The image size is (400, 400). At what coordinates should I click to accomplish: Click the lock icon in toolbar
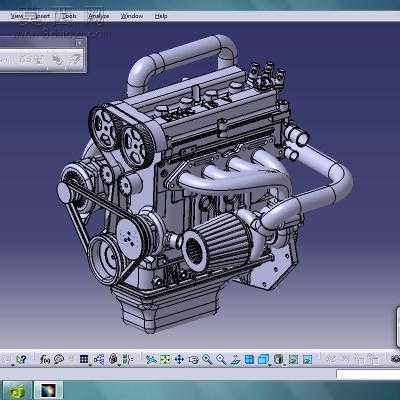[x=113, y=359]
